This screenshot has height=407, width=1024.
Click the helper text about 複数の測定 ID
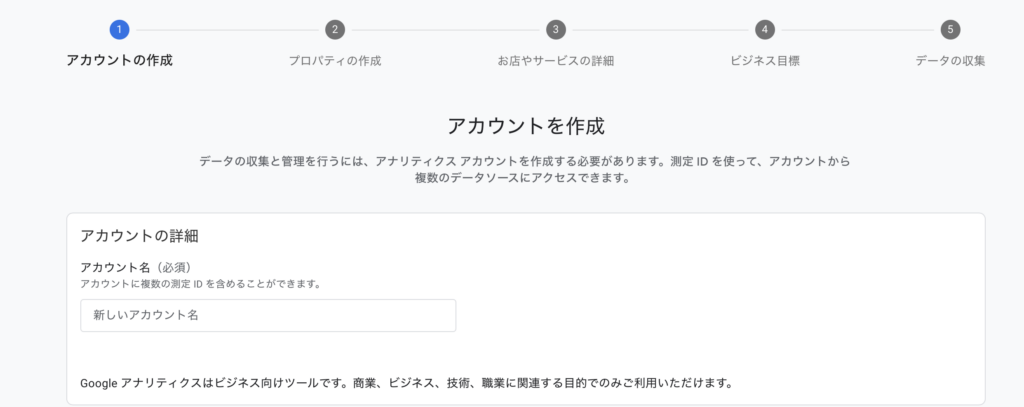coord(200,284)
